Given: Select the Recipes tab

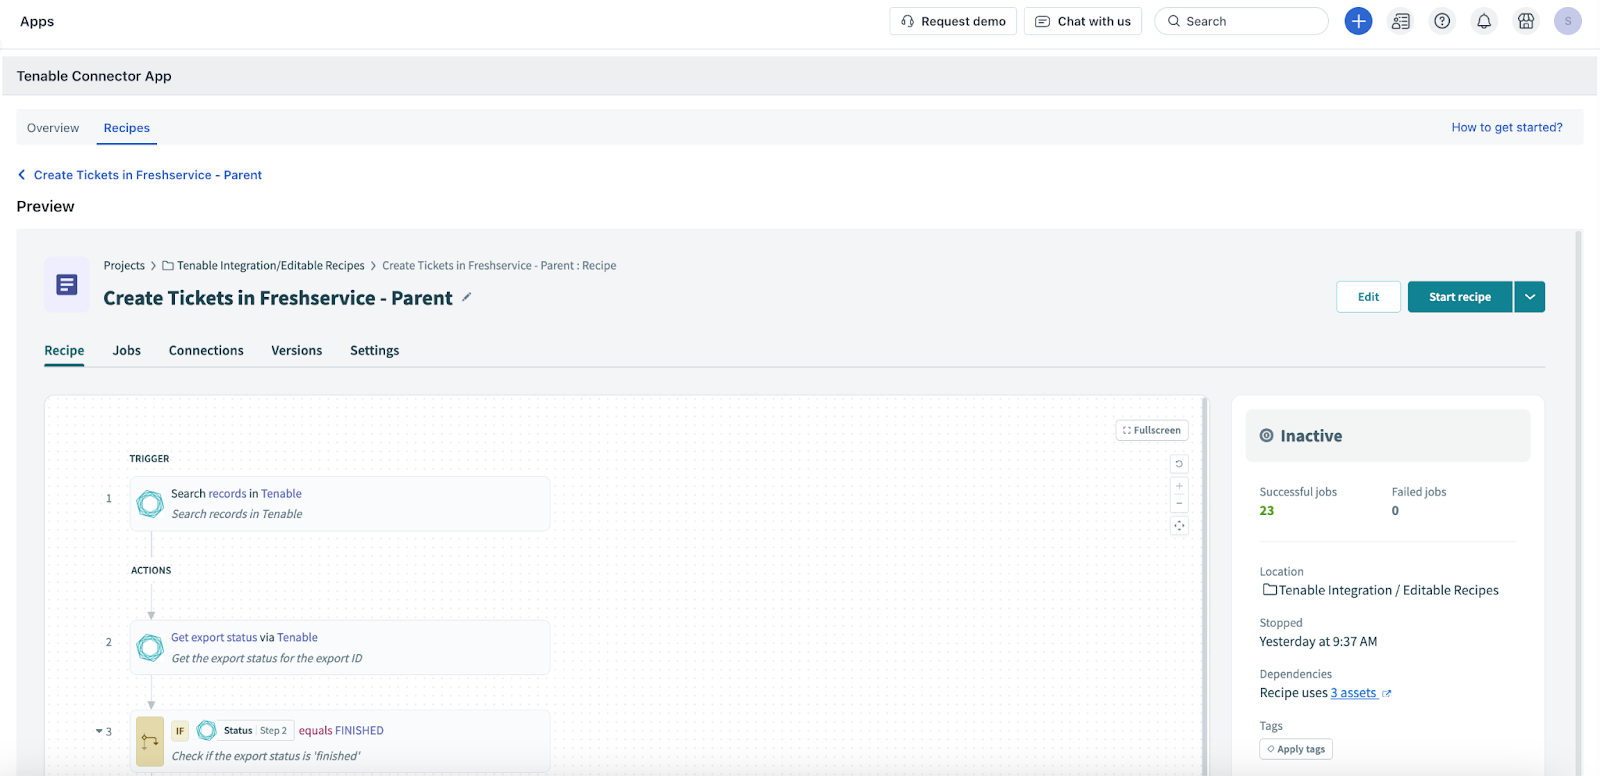Looking at the screenshot, I should [x=127, y=128].
